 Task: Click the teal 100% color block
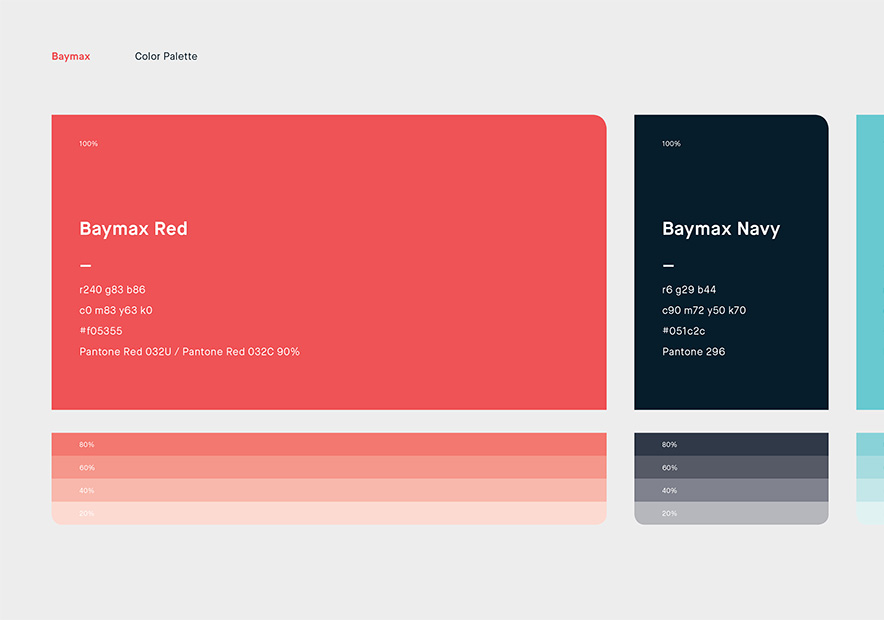[870, 262]
